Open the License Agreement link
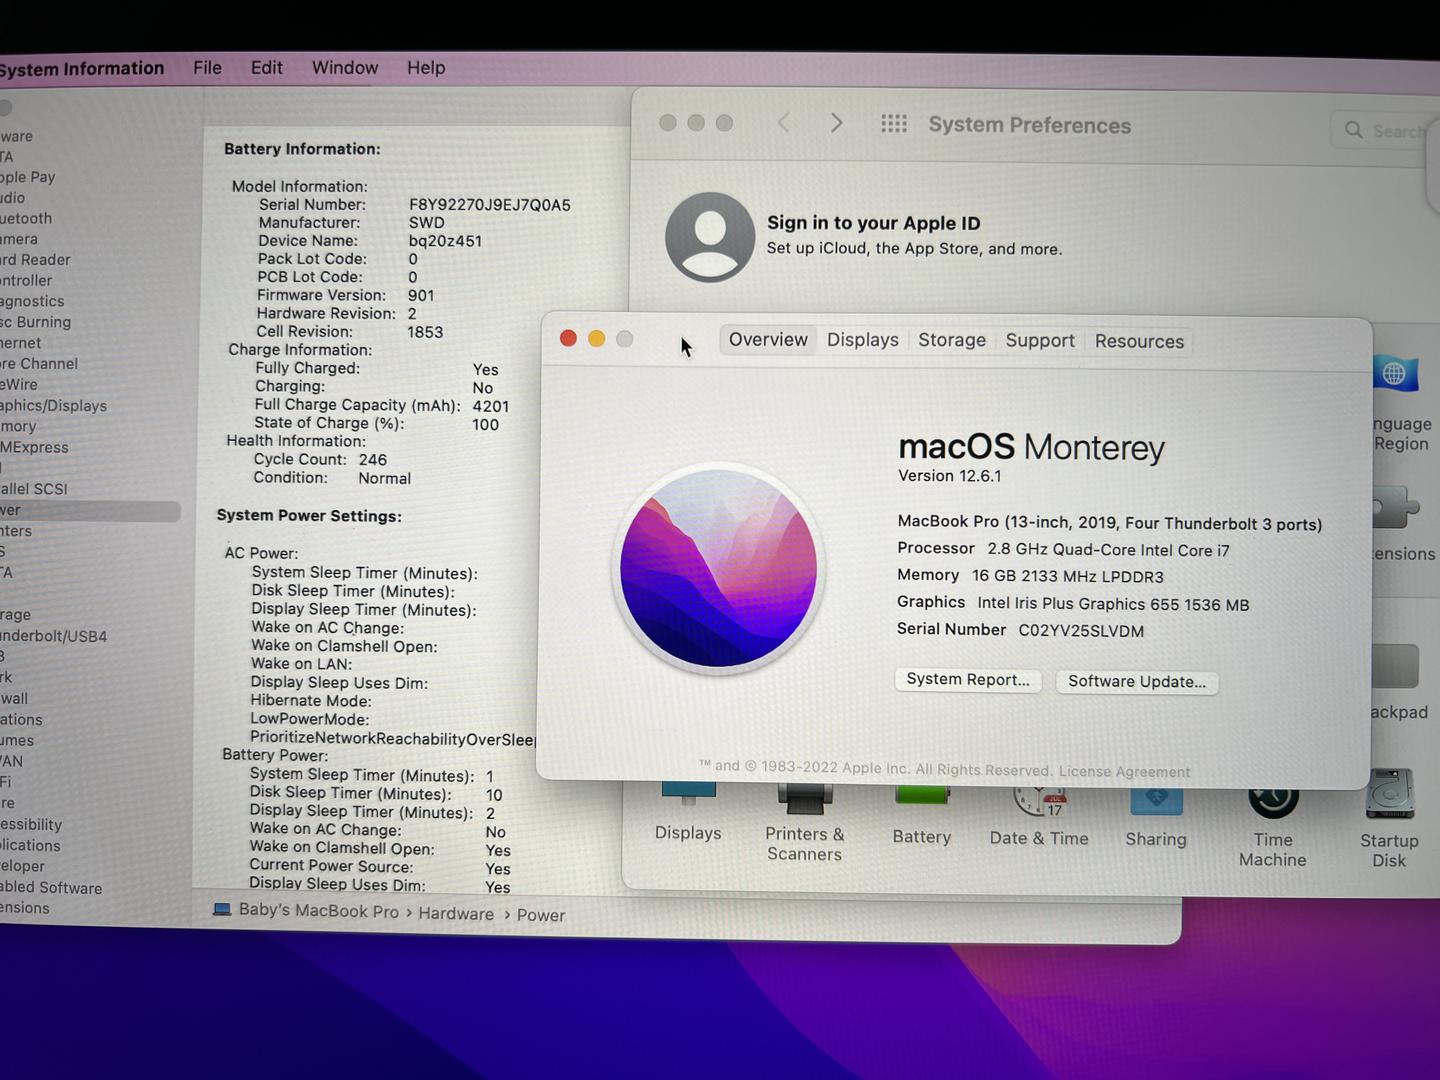This screenshot has height=1080, width=1440. pyautogui.click(x=1124, y=771)
